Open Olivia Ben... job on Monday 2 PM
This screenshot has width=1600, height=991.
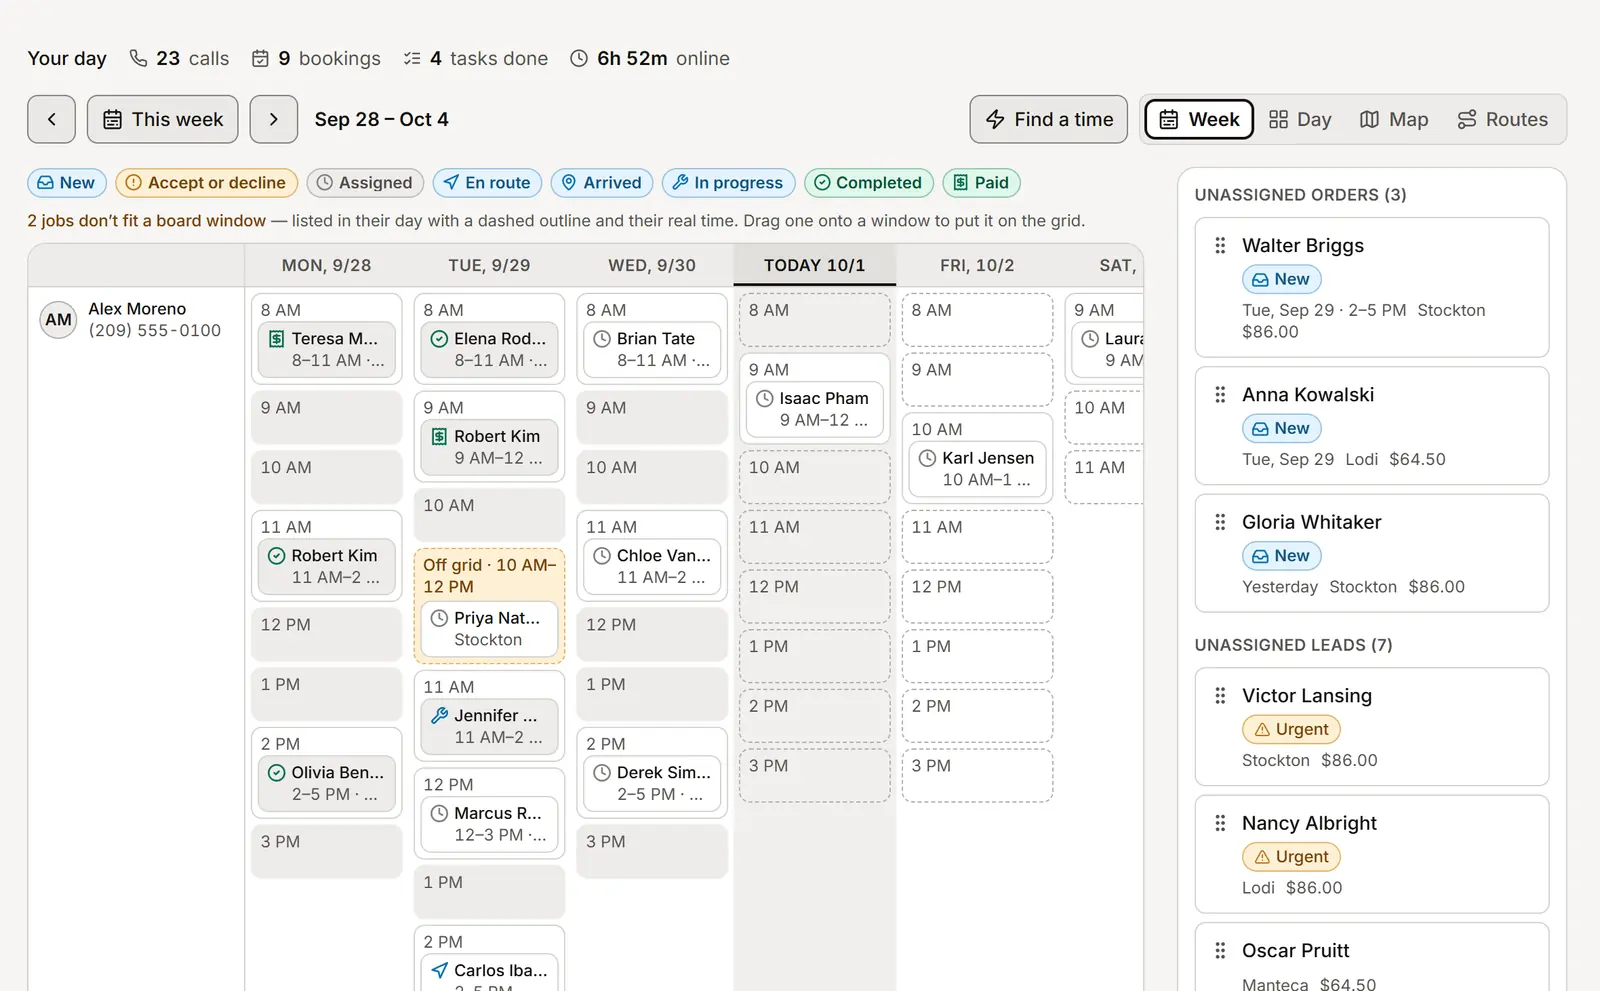pyautogui.click(x=326, y=783)
